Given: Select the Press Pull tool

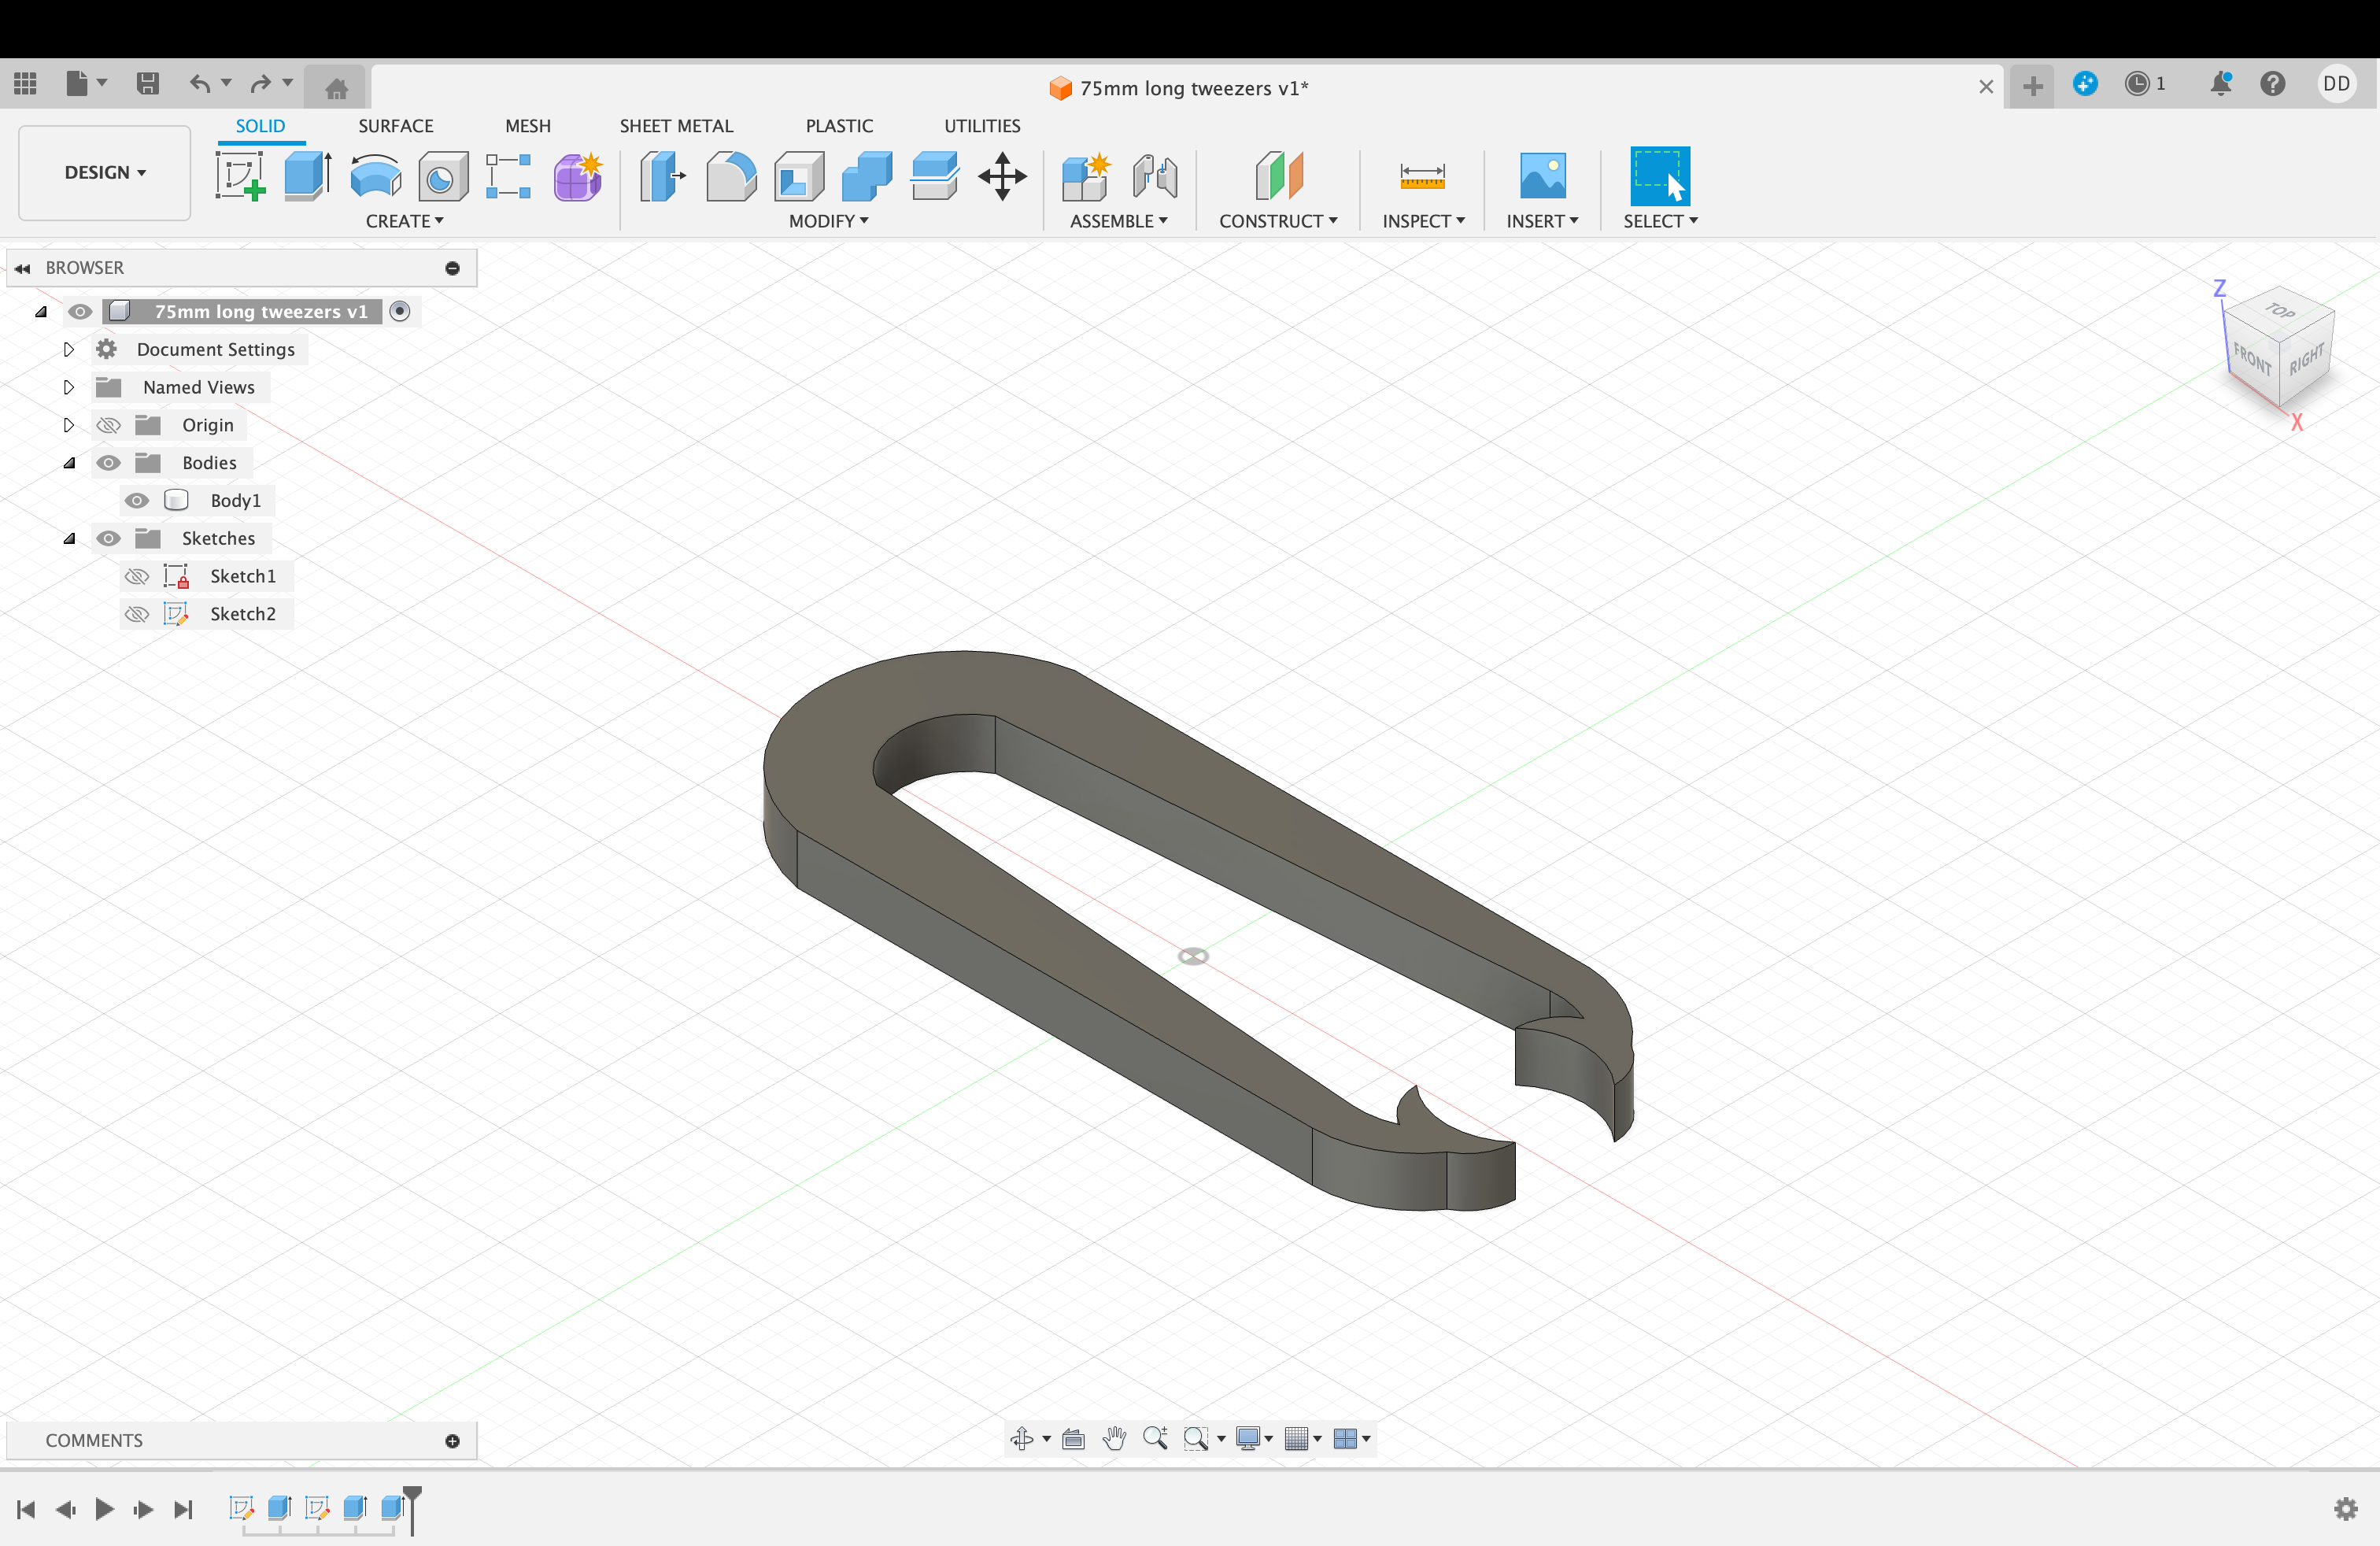Looking at the screenshot, I should point(661,176).
